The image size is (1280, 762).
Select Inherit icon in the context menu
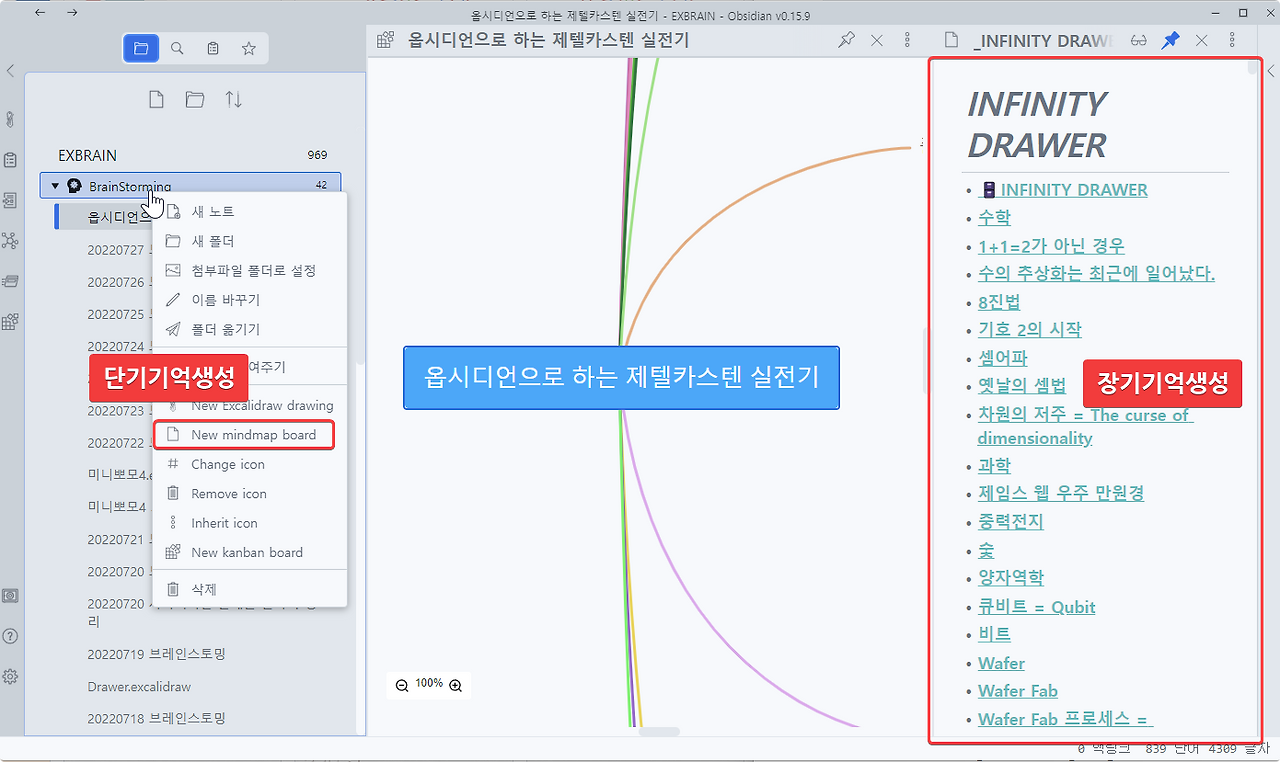pos(249,523)
